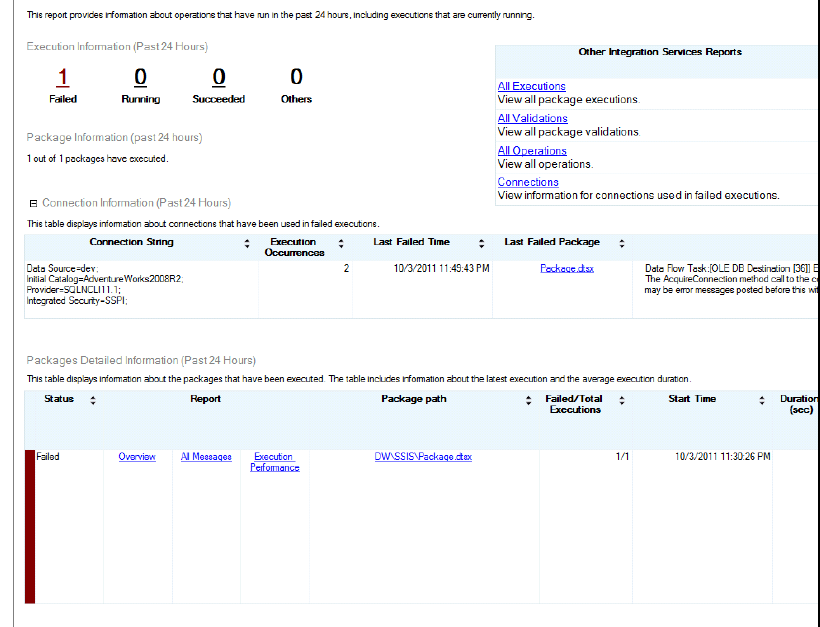The height and width of the screenshot is (627, 820).
Task: Open the All Operations report
Action: 532,151
